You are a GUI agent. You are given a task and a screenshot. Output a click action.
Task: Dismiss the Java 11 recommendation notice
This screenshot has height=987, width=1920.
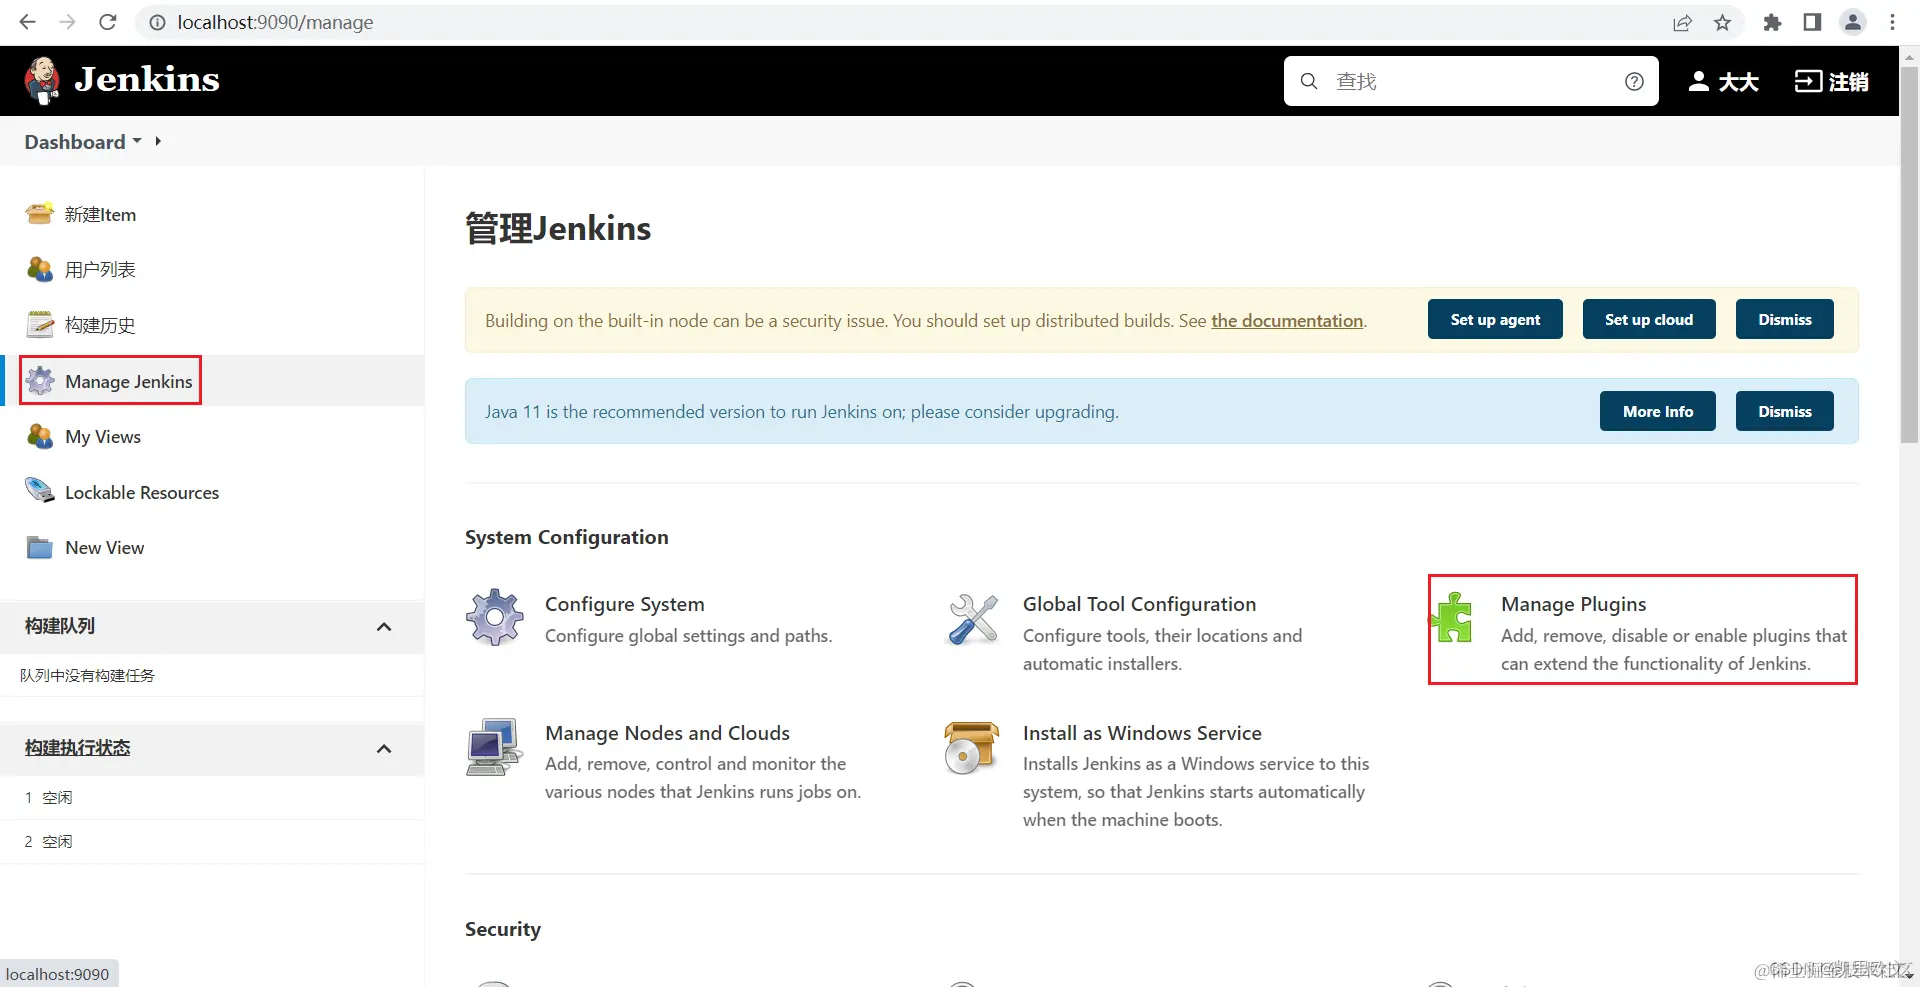click(x=1785, y=411)
